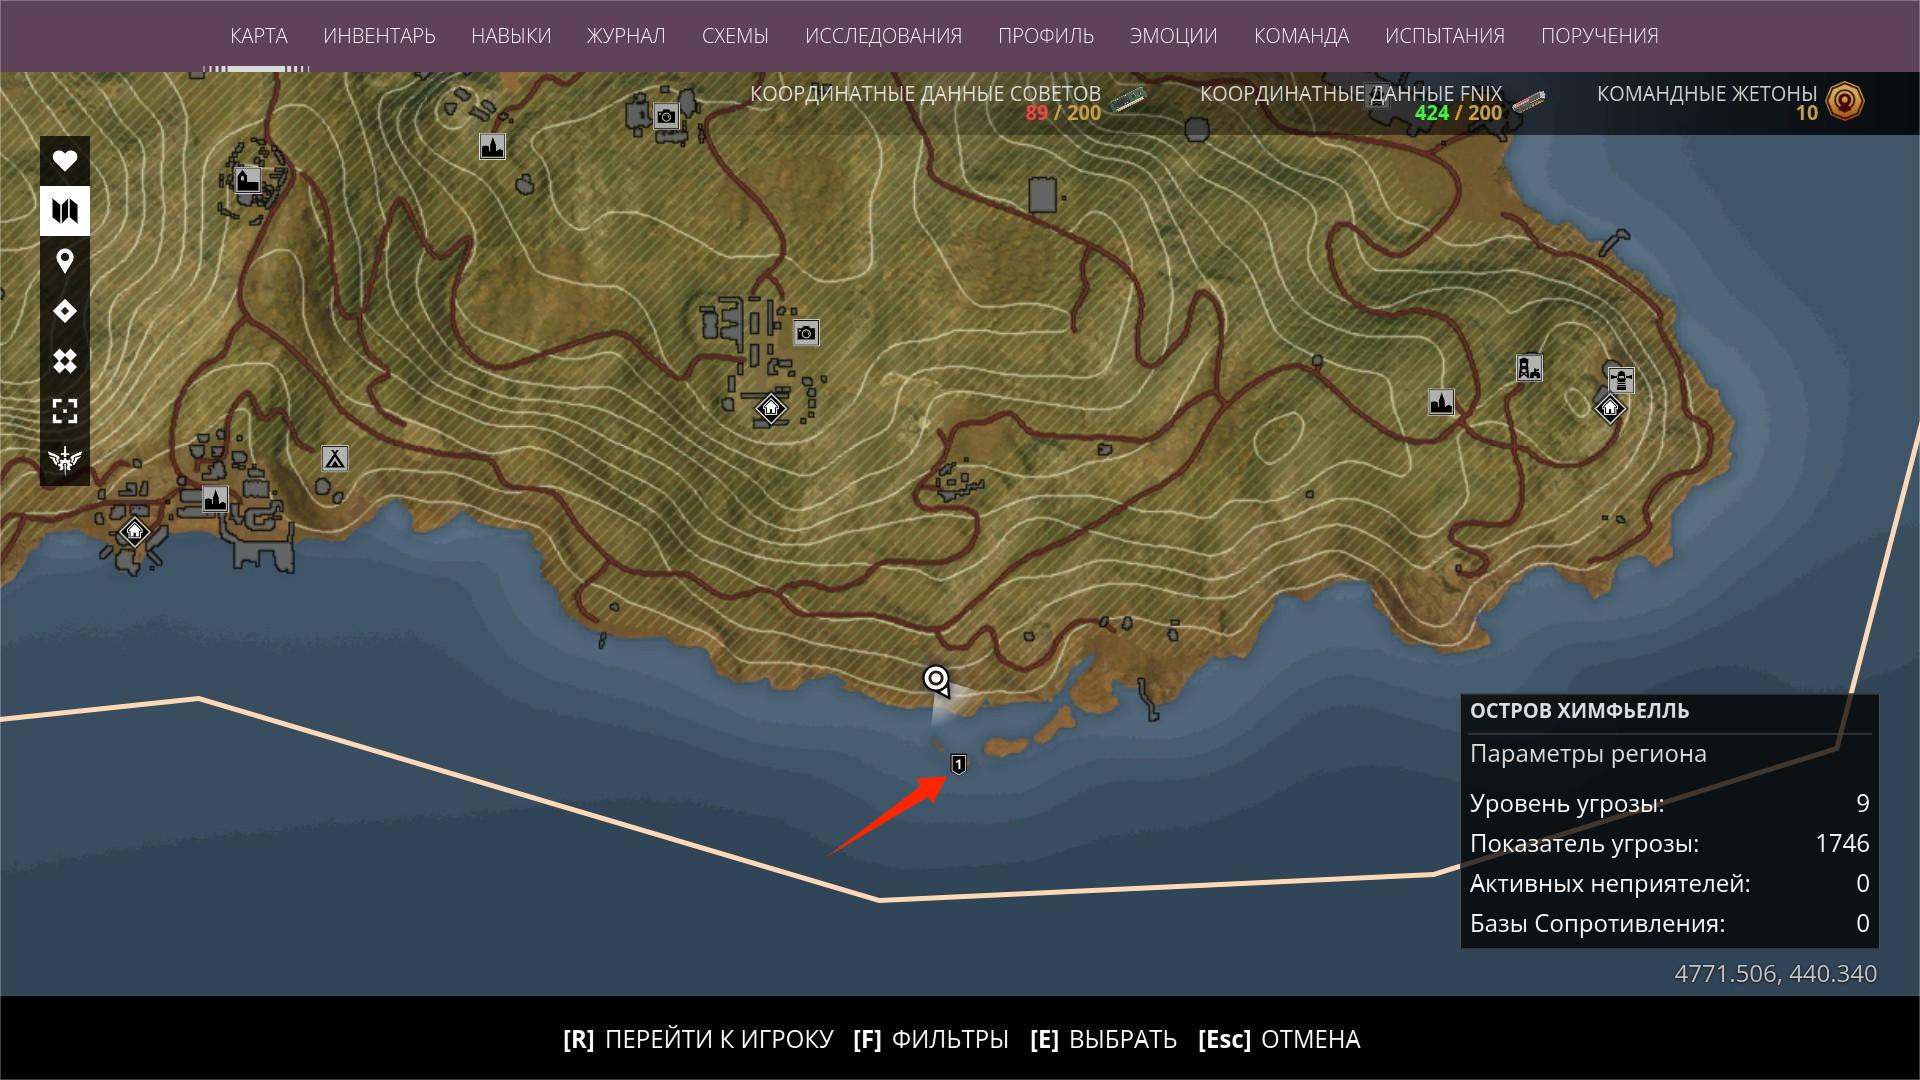Click the spire landmark marker in the north

(x=492, y=147)
